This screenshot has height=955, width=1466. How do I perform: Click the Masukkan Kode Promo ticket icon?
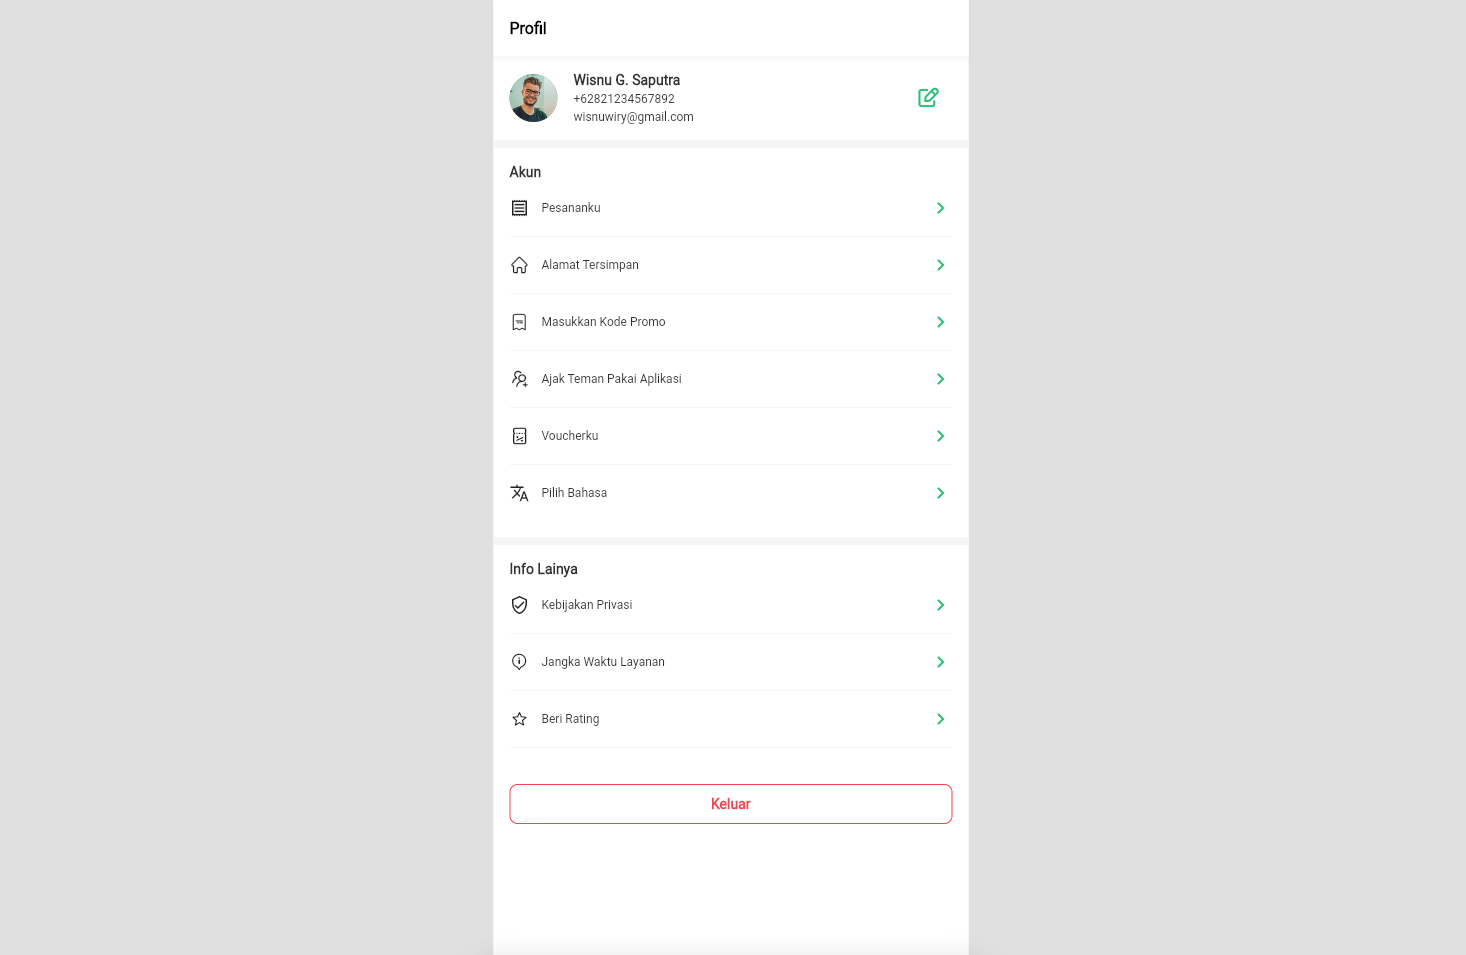coord(519,322)
